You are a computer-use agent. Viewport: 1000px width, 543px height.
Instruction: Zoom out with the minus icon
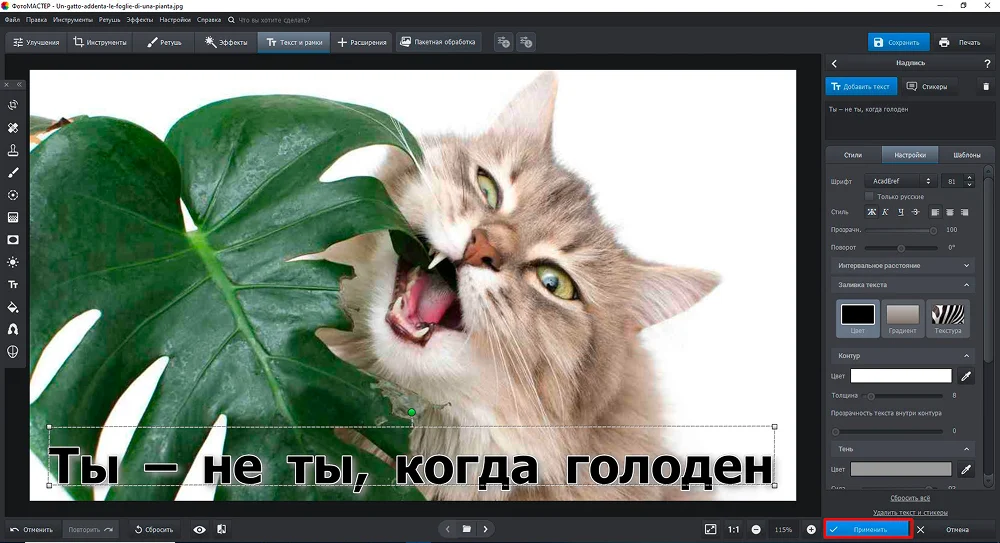[x=756, y=530]
